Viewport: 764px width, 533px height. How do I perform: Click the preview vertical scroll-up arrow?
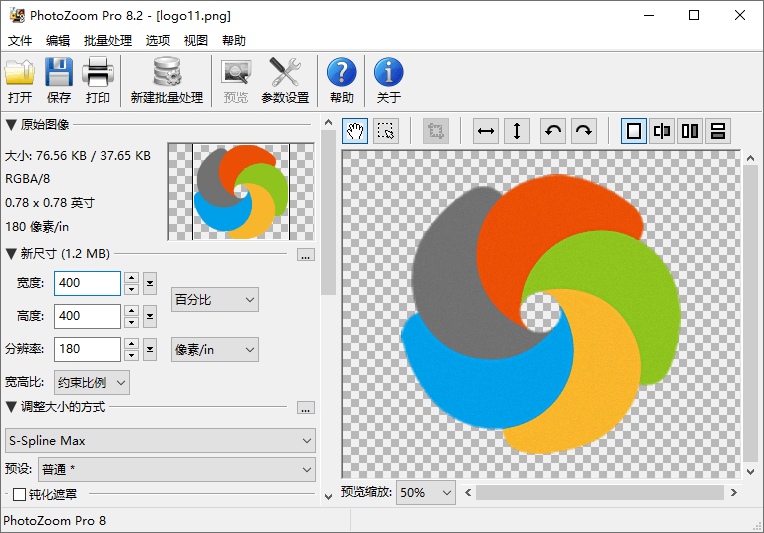(x=751, y=158)
